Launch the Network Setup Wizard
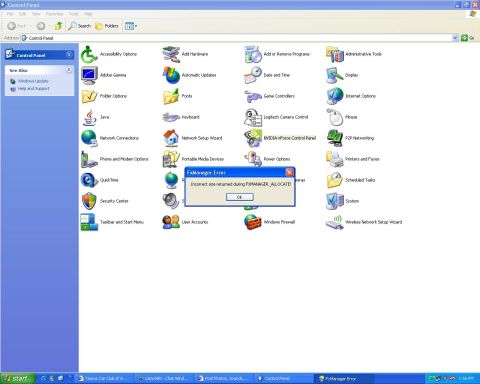Image resolution: width=480 pixels, height=384 pixels. (193, 138)
